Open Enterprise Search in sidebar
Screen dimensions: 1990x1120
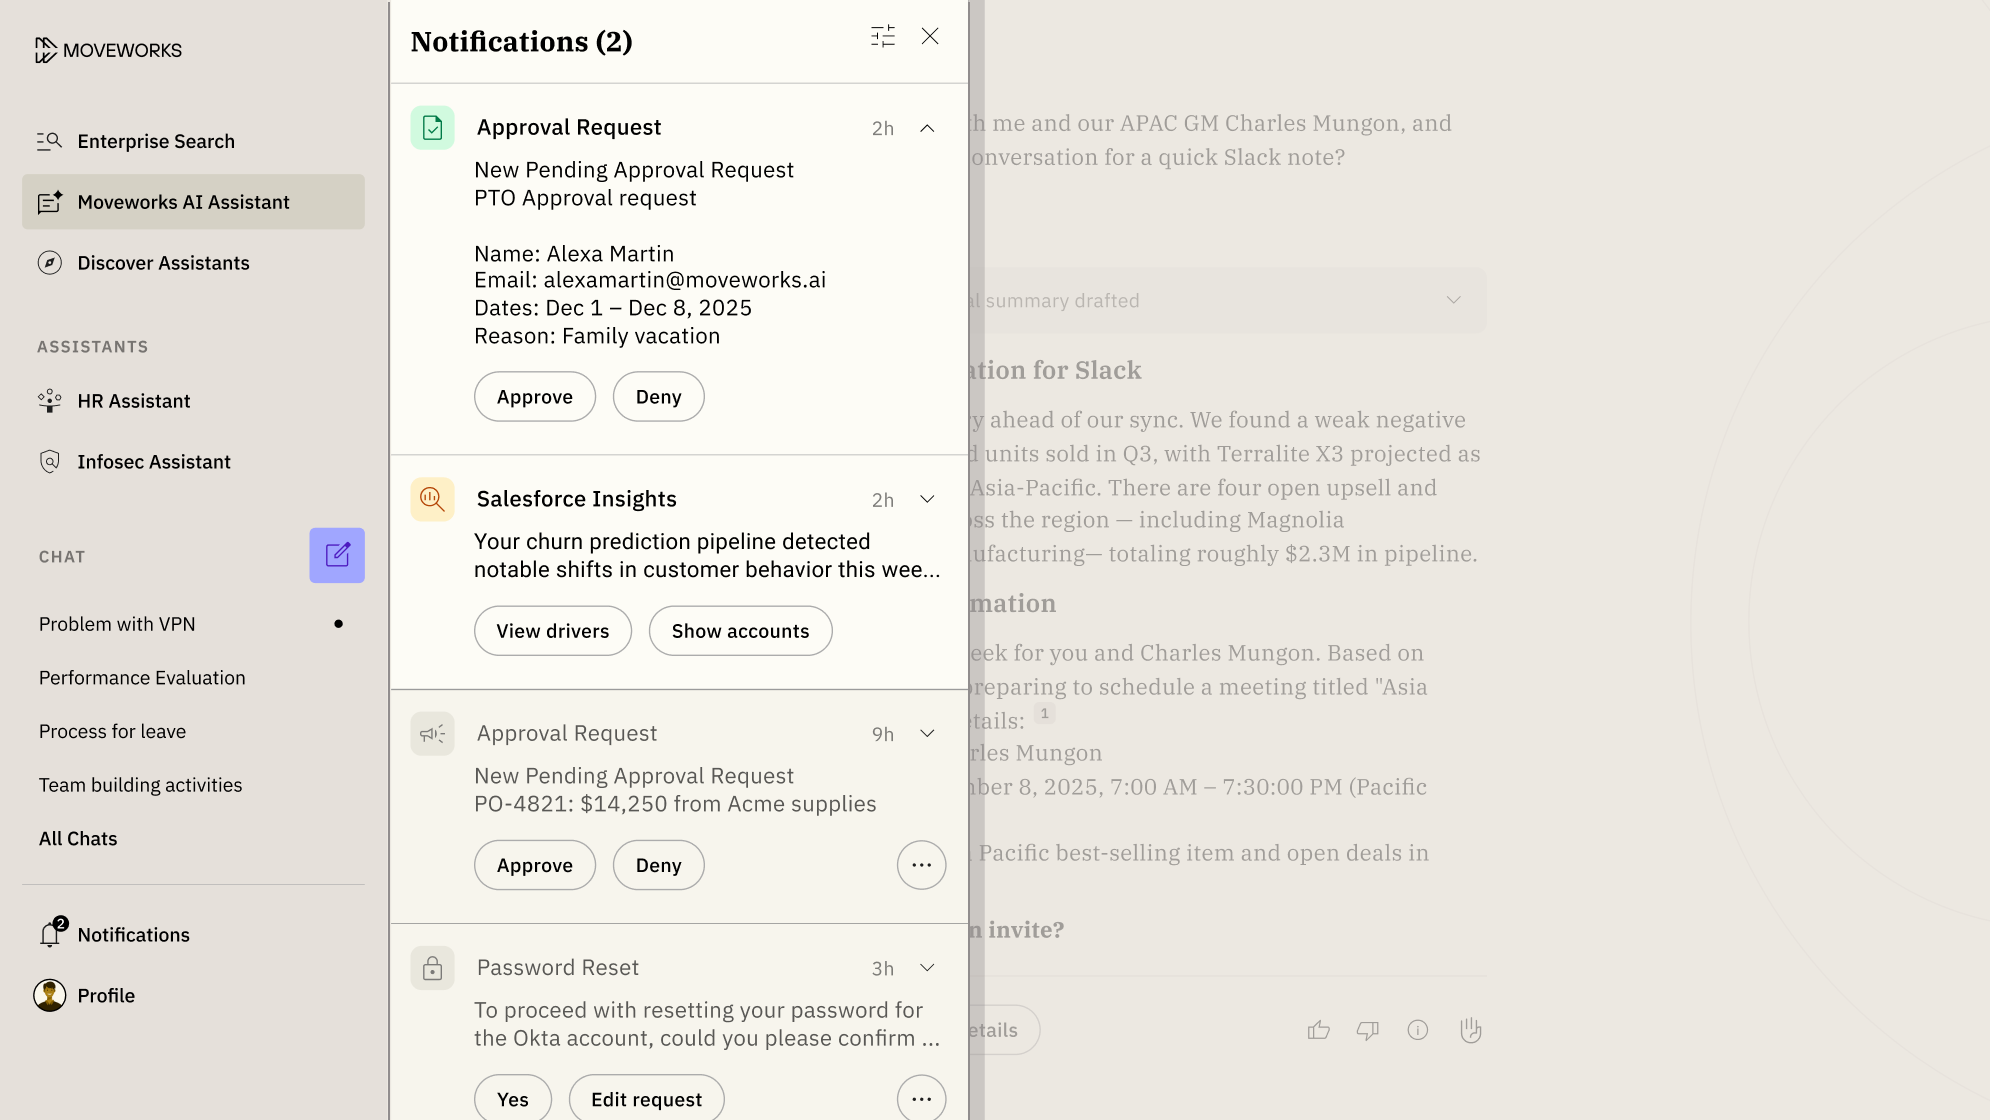click(x=156, y=141)
